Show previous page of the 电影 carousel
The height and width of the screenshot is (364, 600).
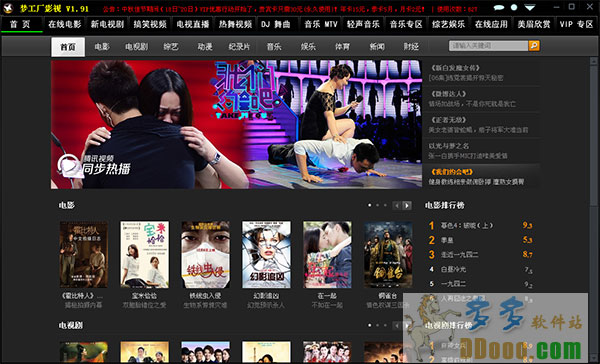coord(397,206)
